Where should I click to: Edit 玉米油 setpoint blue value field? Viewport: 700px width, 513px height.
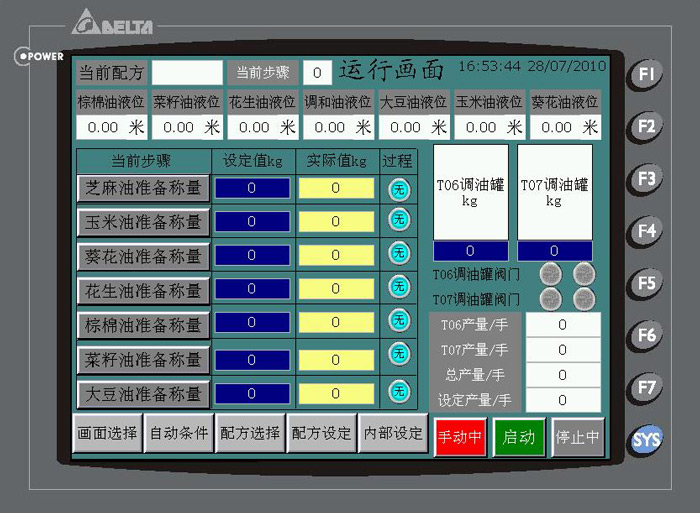click(252, 221)
